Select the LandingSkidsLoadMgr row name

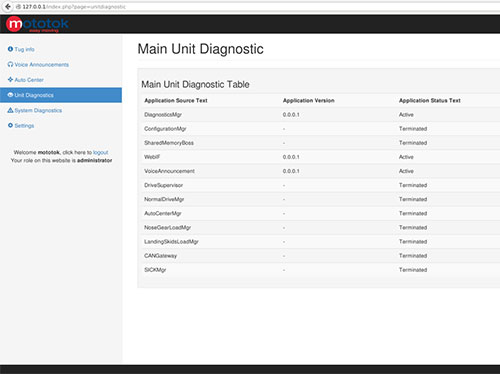coord(171,242)
